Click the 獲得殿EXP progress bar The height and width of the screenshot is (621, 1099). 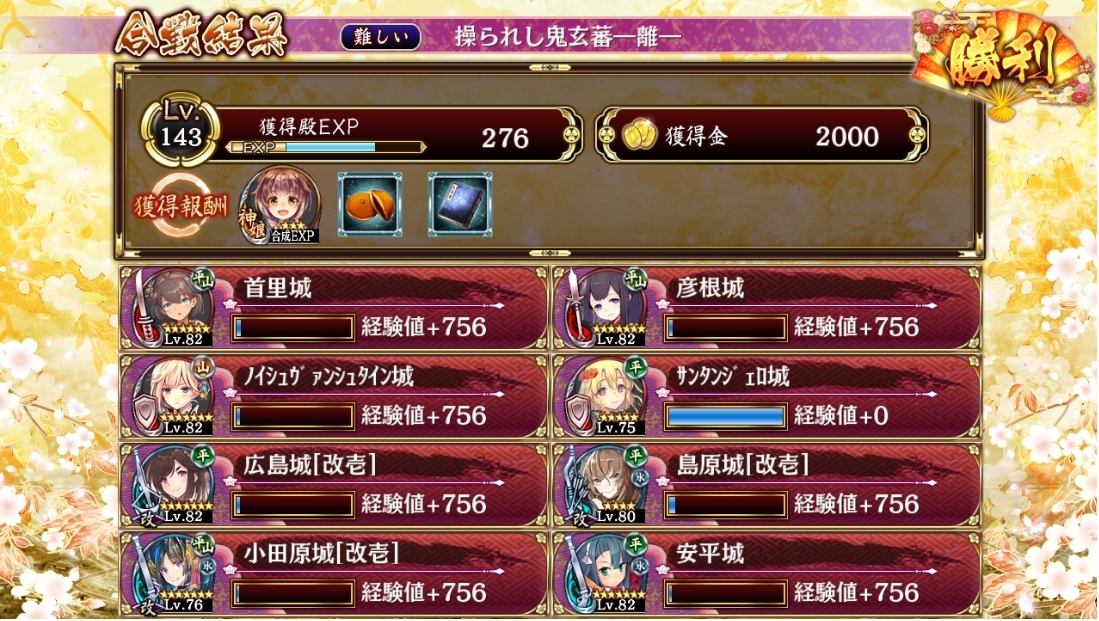click(327, 147)
